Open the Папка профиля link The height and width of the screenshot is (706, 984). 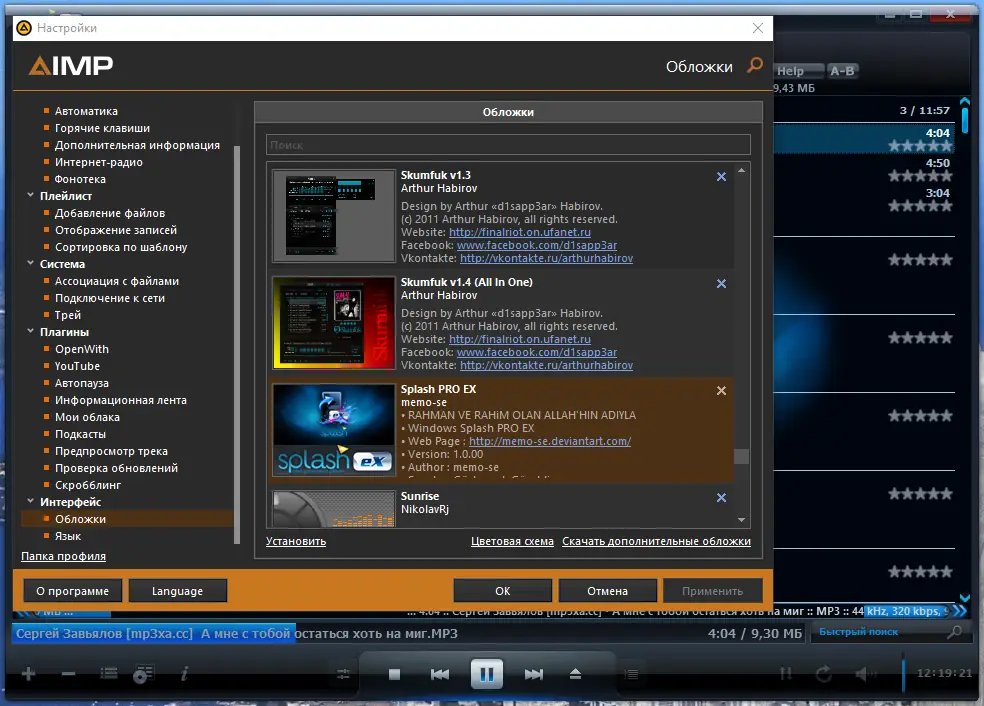click(63, 556)
